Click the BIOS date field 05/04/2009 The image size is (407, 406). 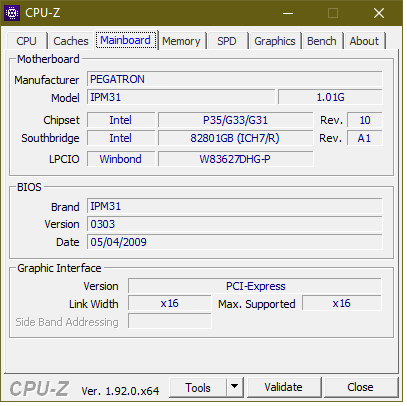point(235,242)
